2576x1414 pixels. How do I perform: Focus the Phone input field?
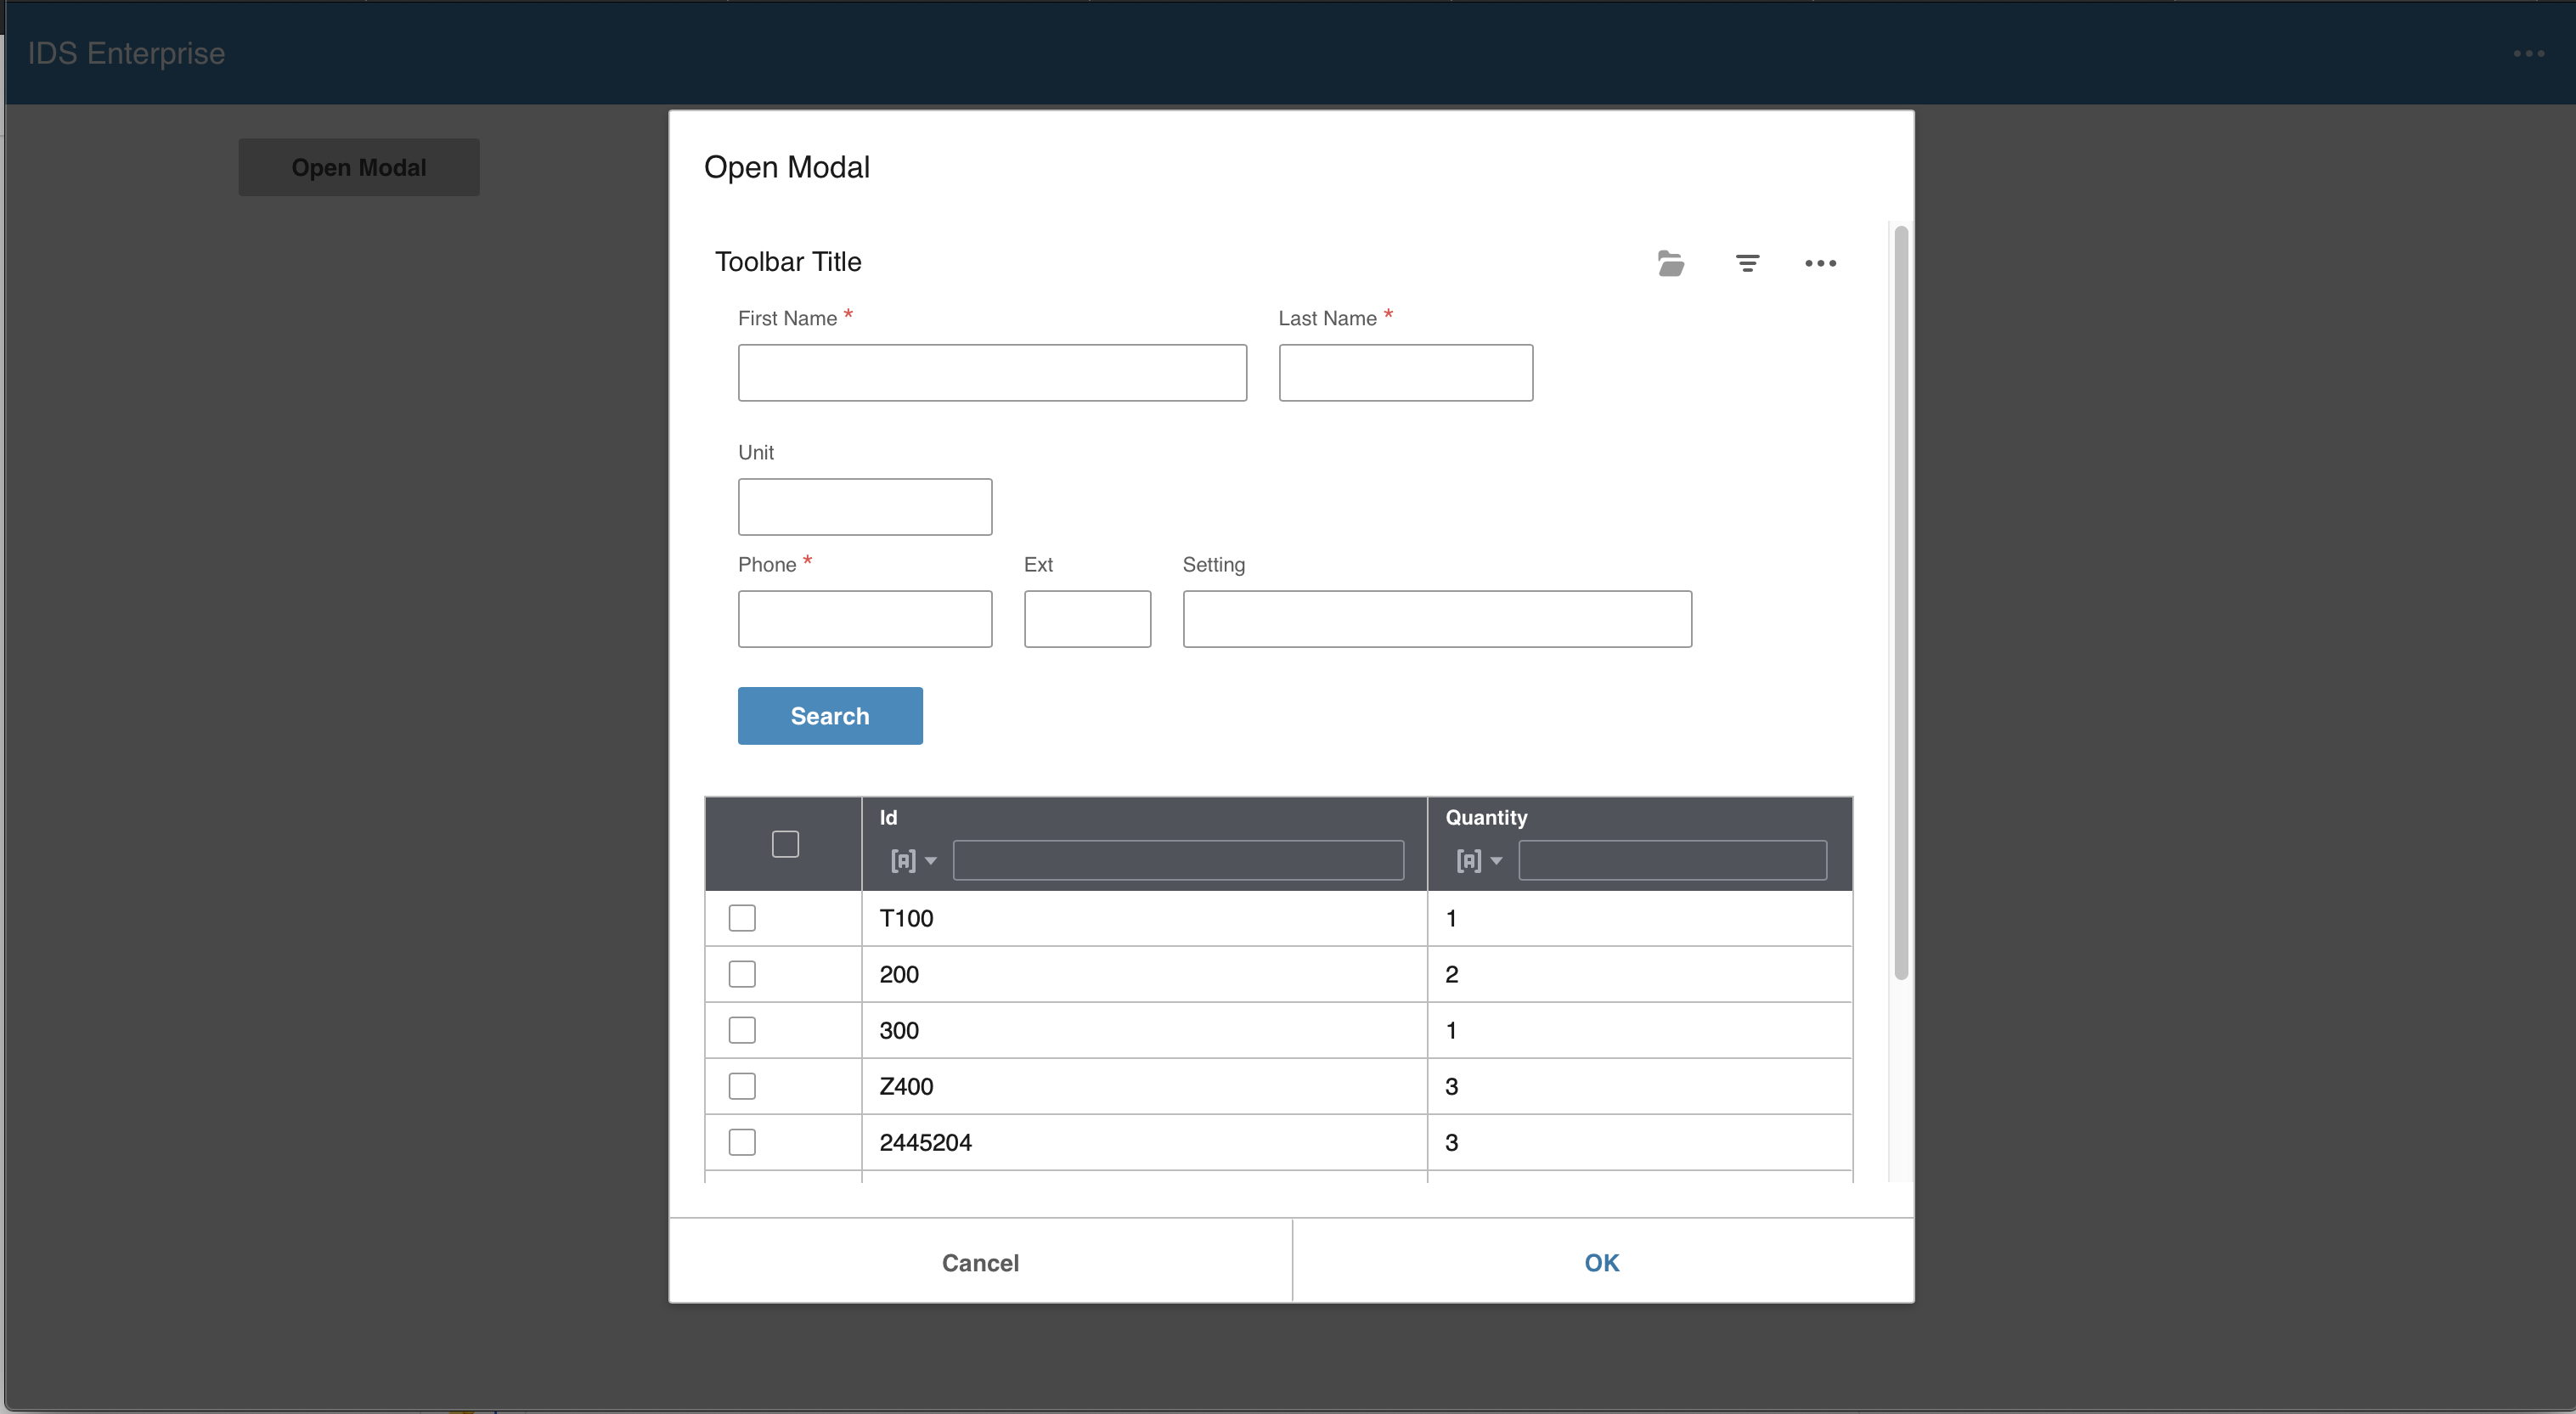coord(865,619)
